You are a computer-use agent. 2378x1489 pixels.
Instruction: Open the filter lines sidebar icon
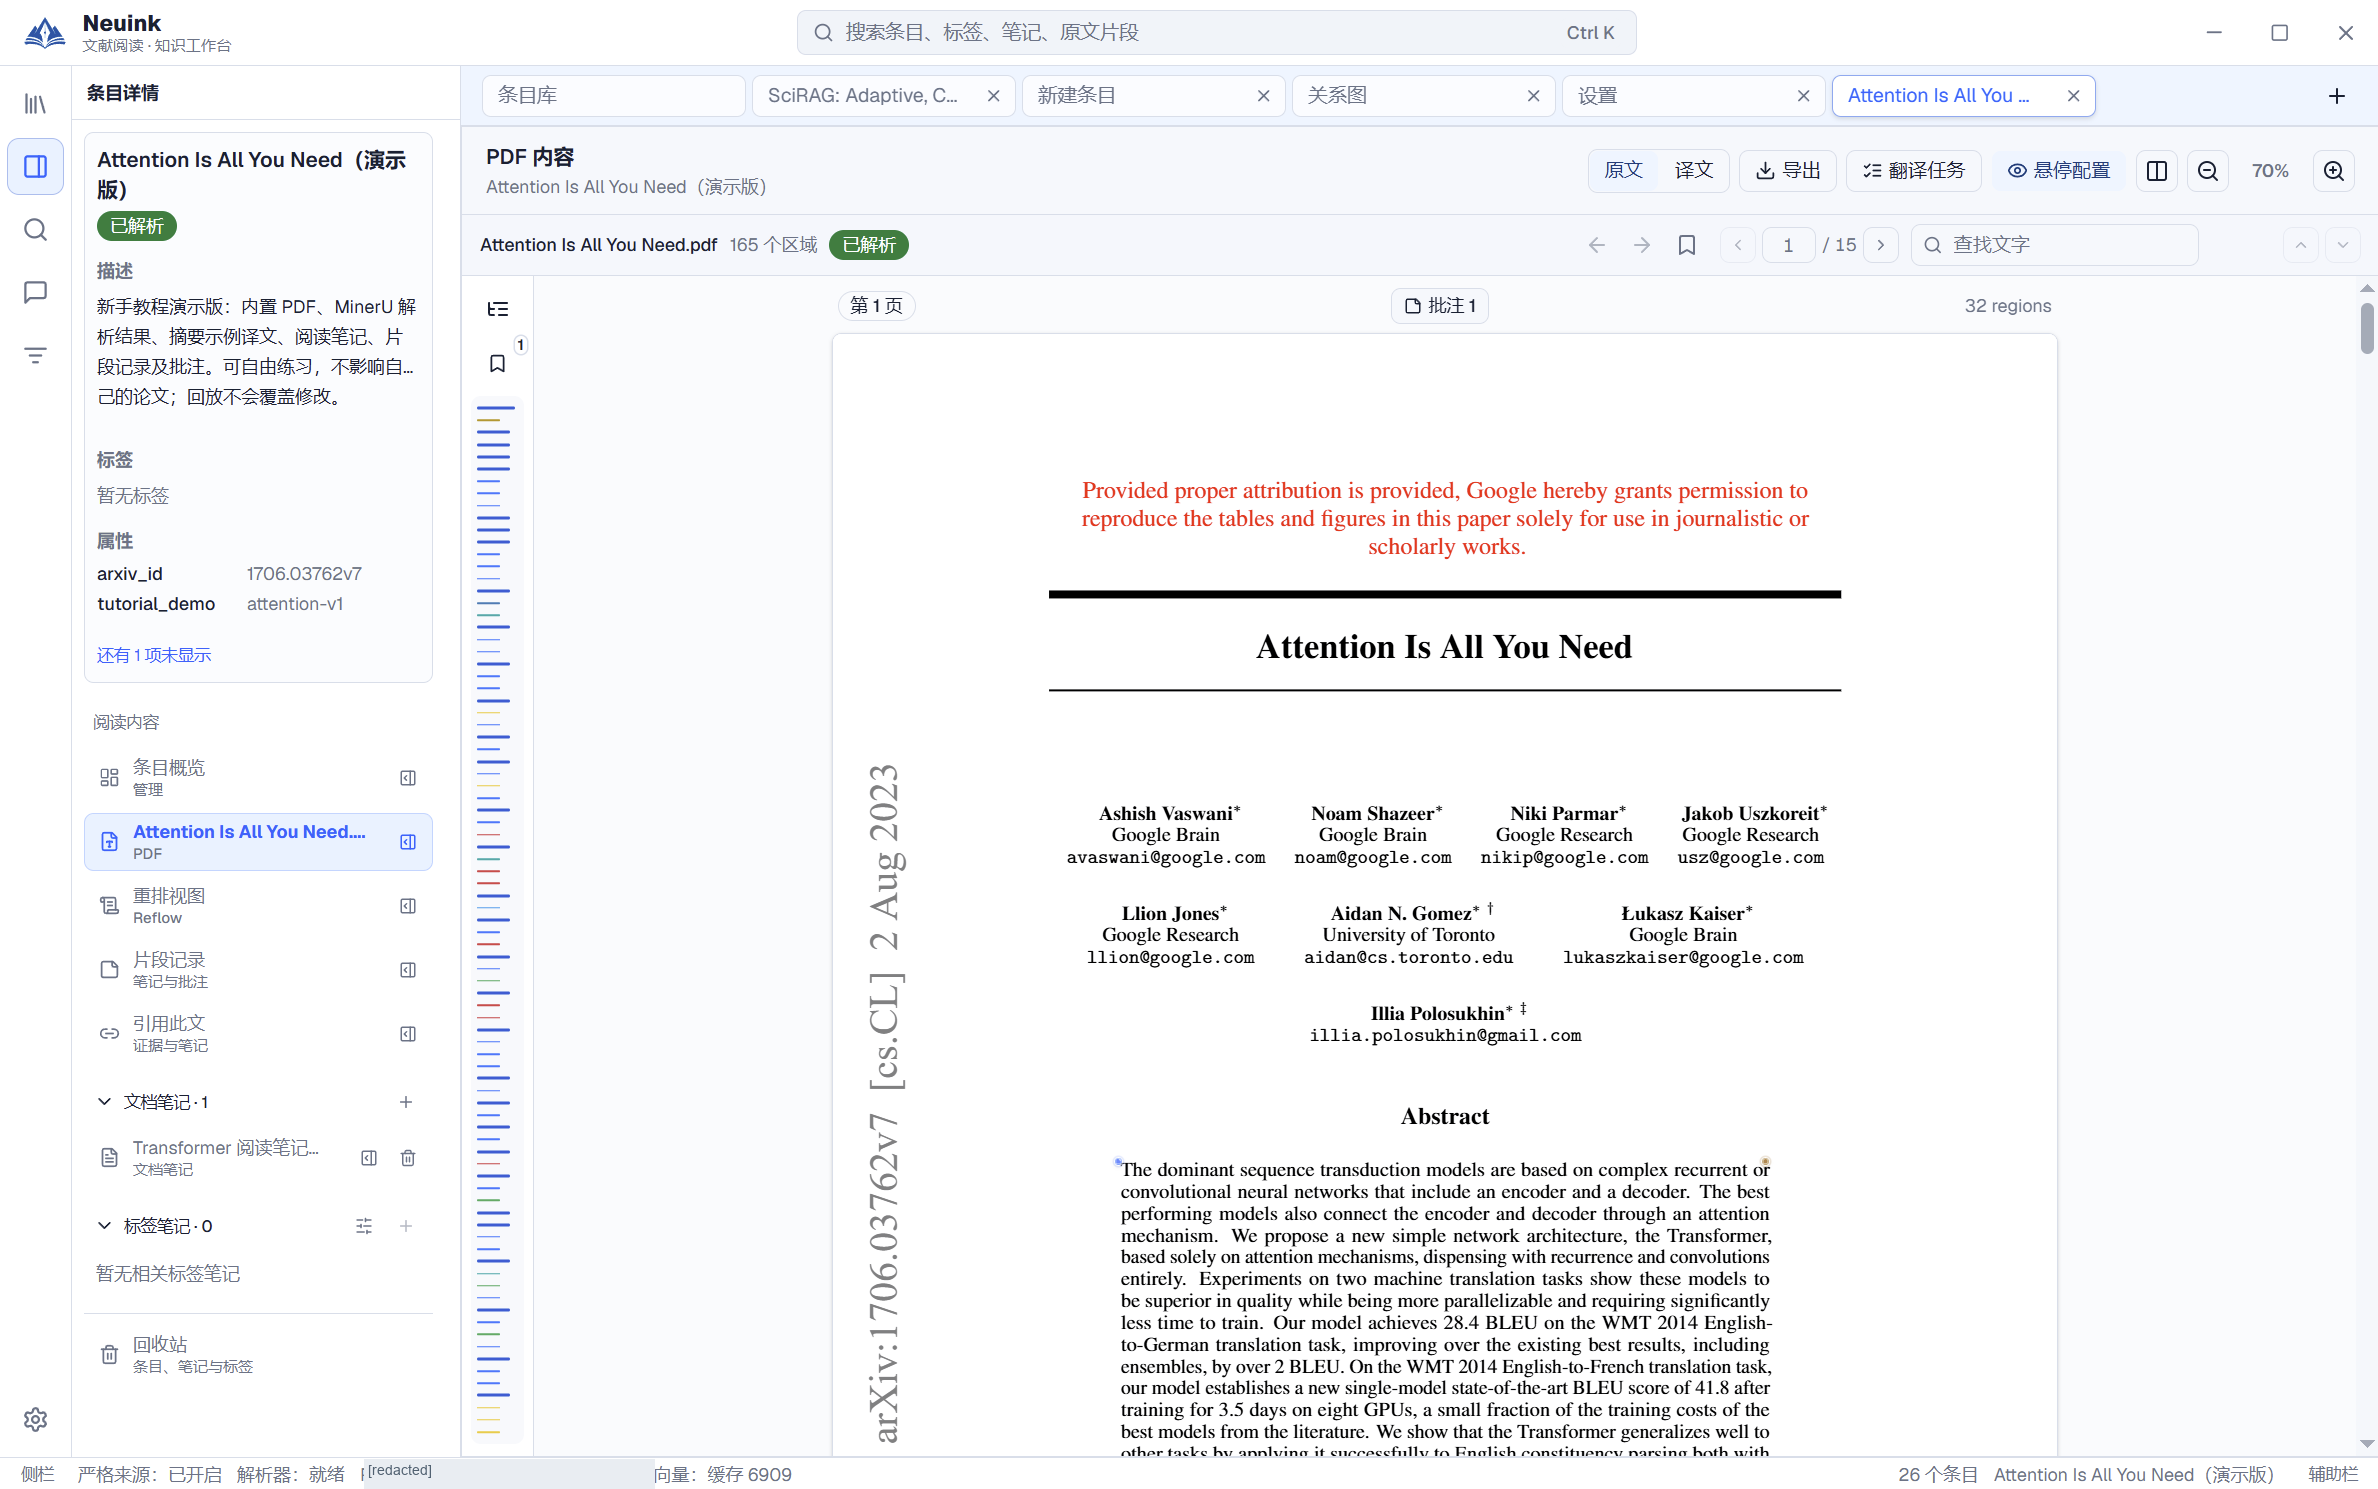click(35, 355)
